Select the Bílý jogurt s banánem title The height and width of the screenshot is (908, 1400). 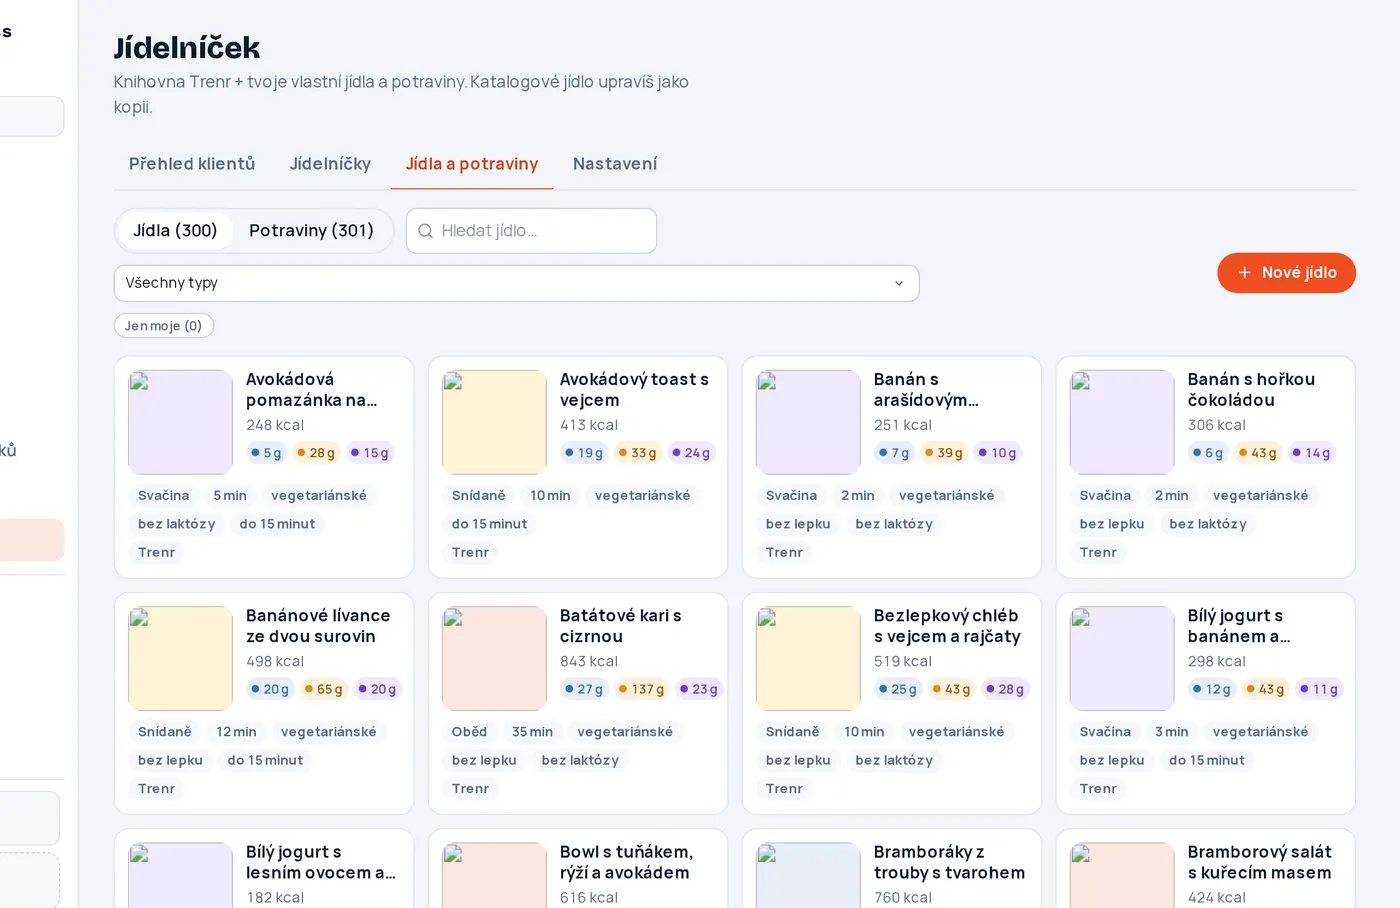pyautogui.click(x=1239, y=626)
